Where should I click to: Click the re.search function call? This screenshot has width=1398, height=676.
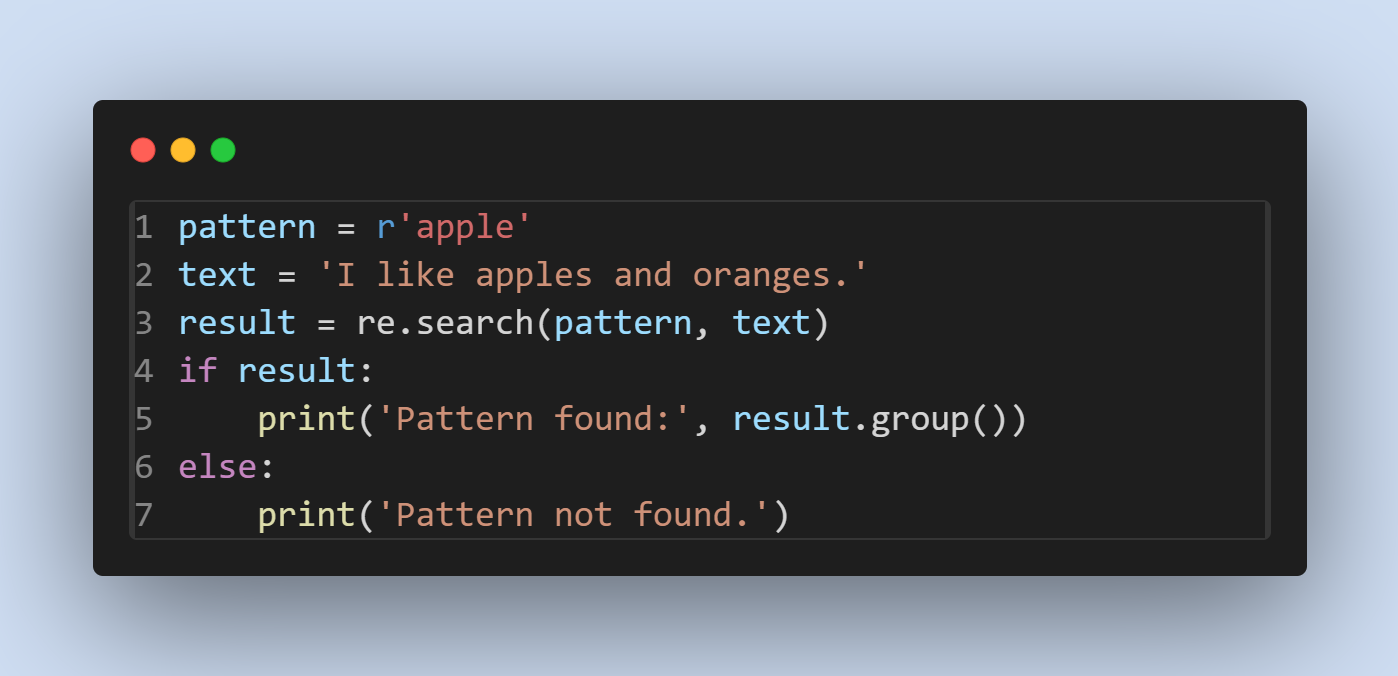(445, 323)
